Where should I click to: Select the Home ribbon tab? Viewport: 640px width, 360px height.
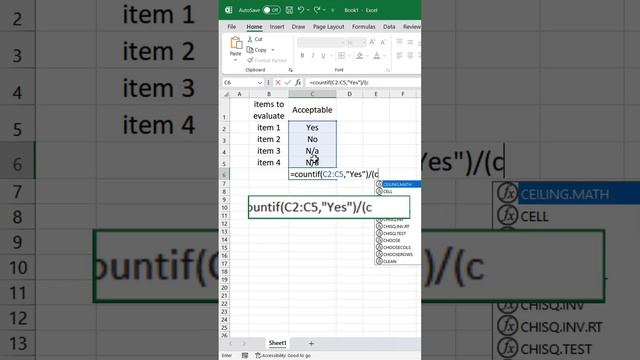(x=254, y=27)
